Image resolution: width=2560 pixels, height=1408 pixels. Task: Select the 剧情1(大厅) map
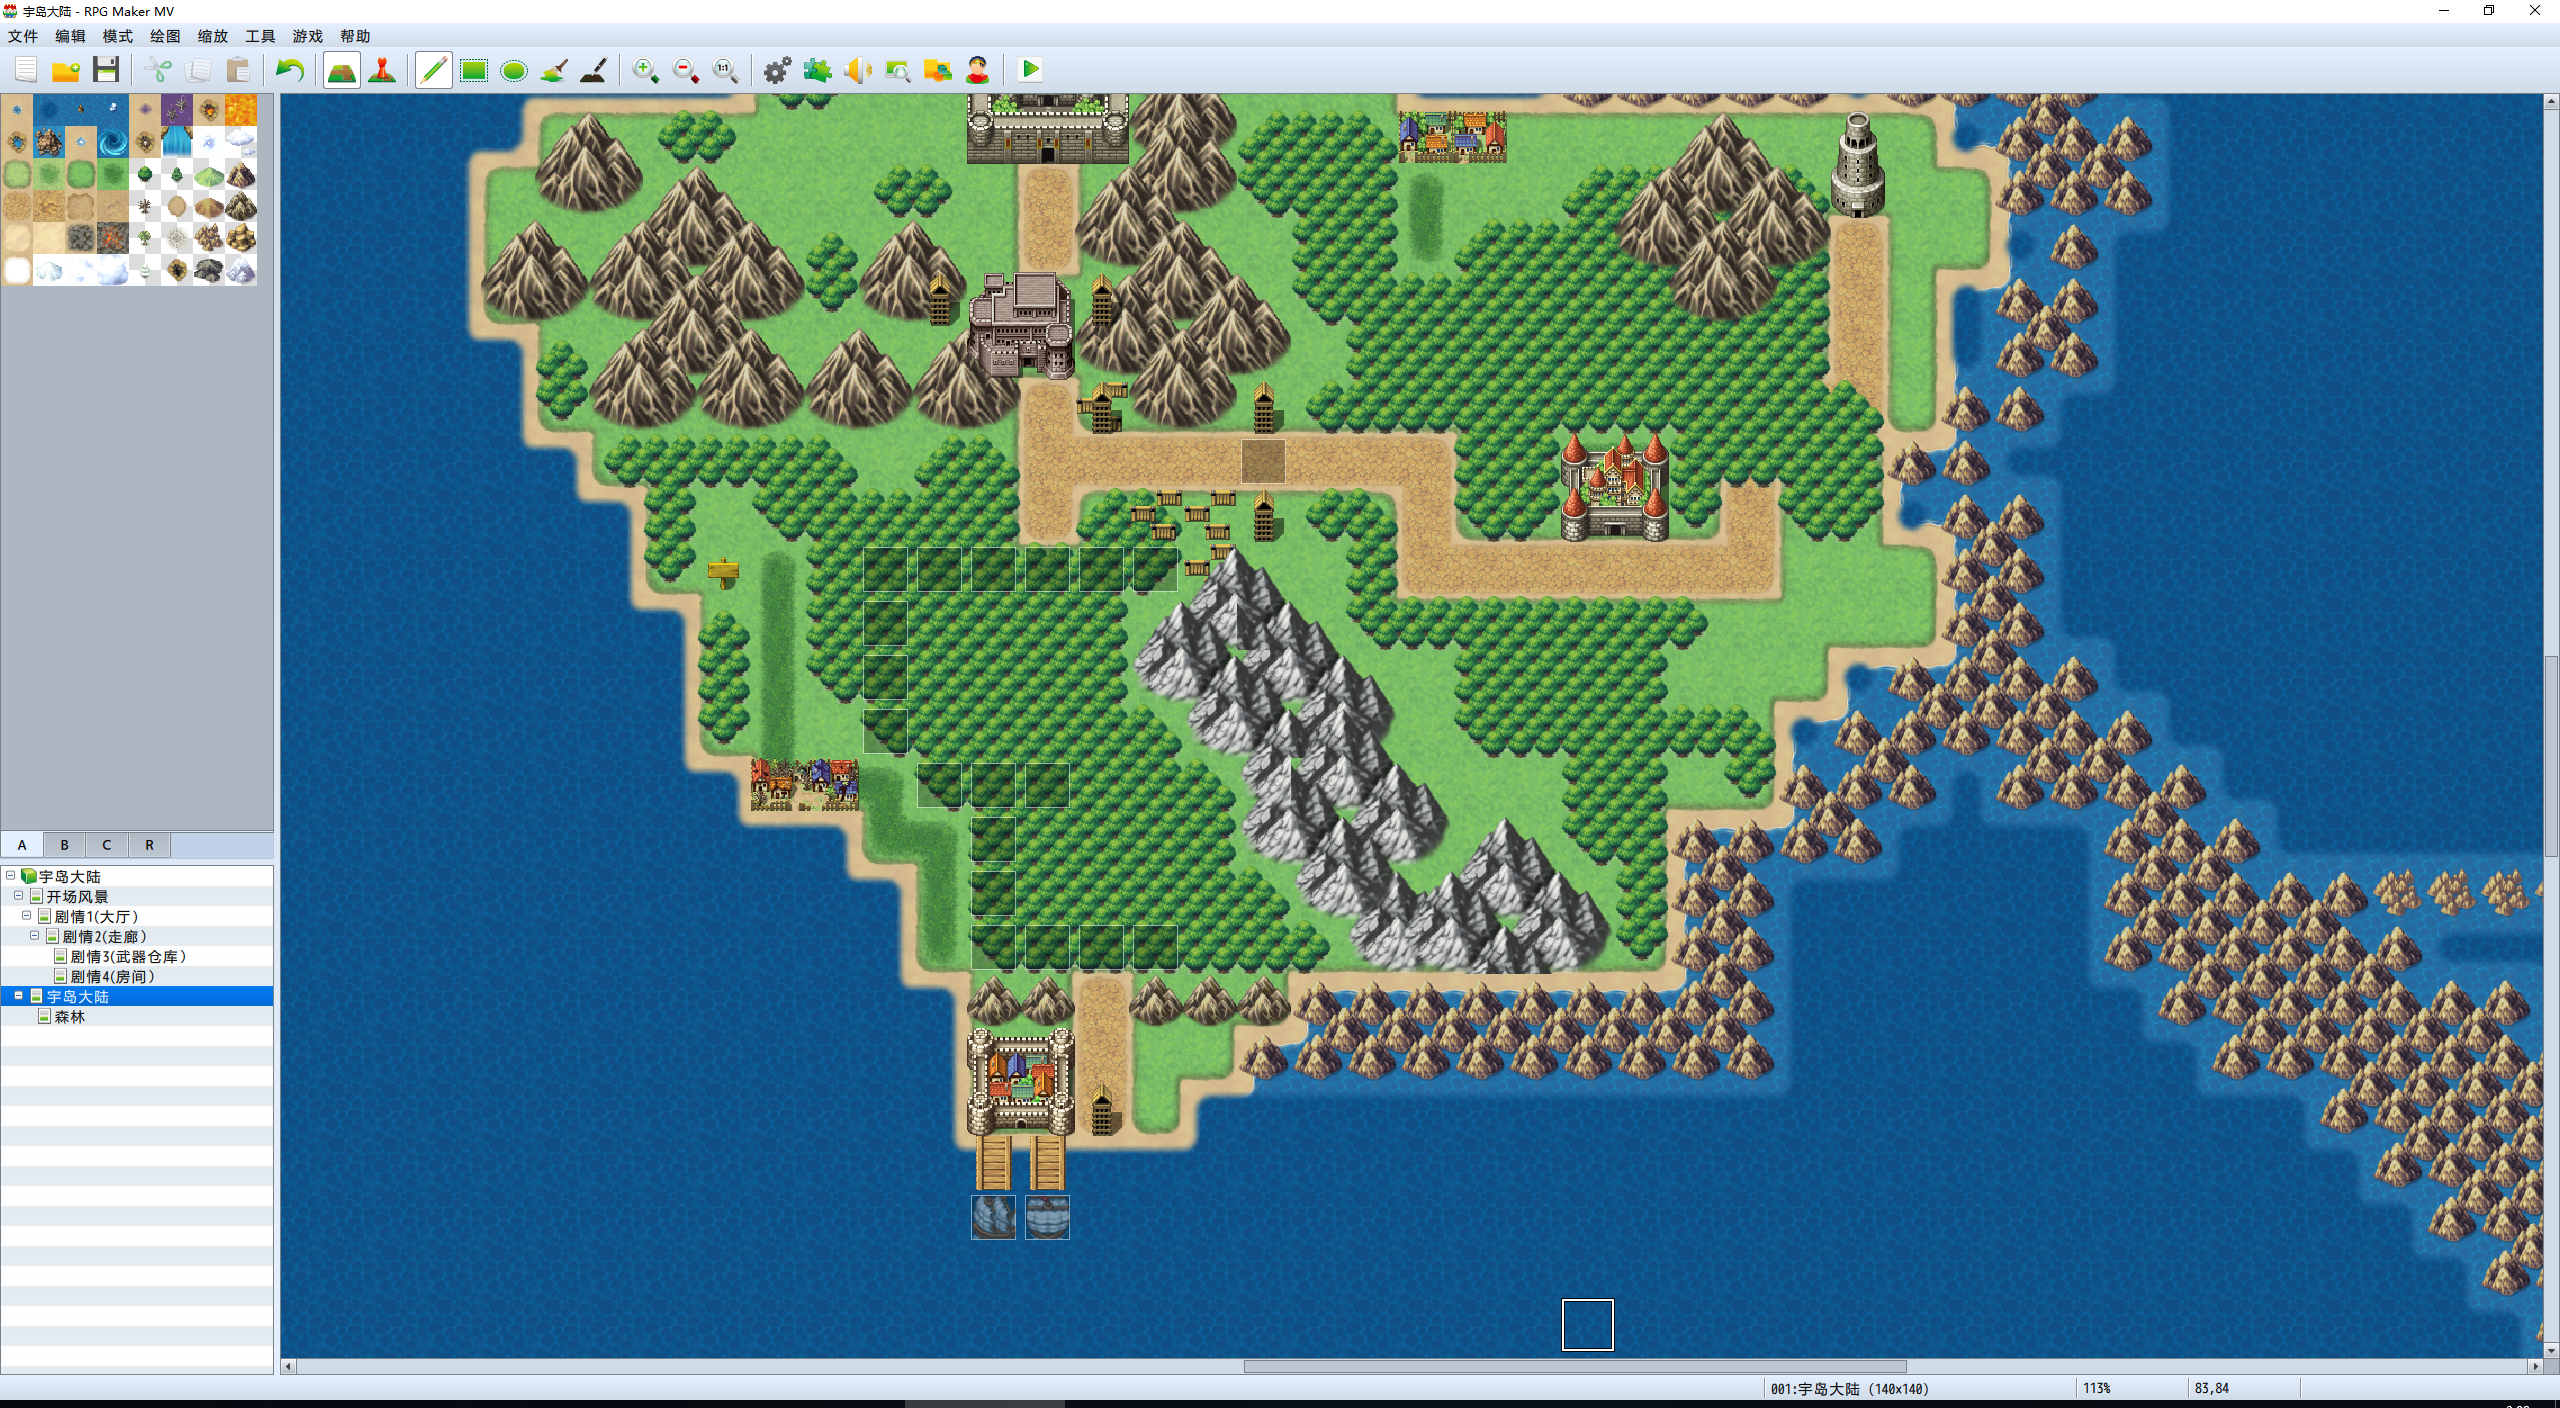[x=96, y=916]
